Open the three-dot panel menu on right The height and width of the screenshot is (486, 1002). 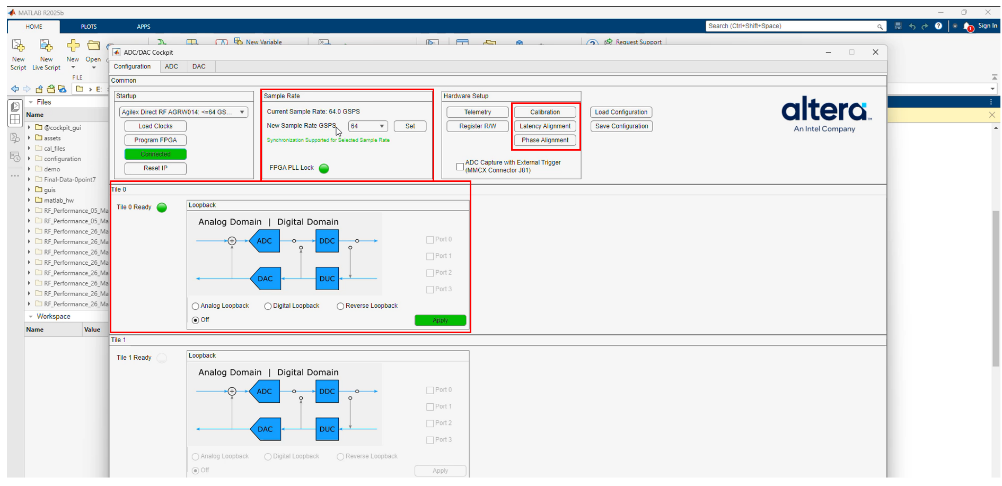point(991,102)
